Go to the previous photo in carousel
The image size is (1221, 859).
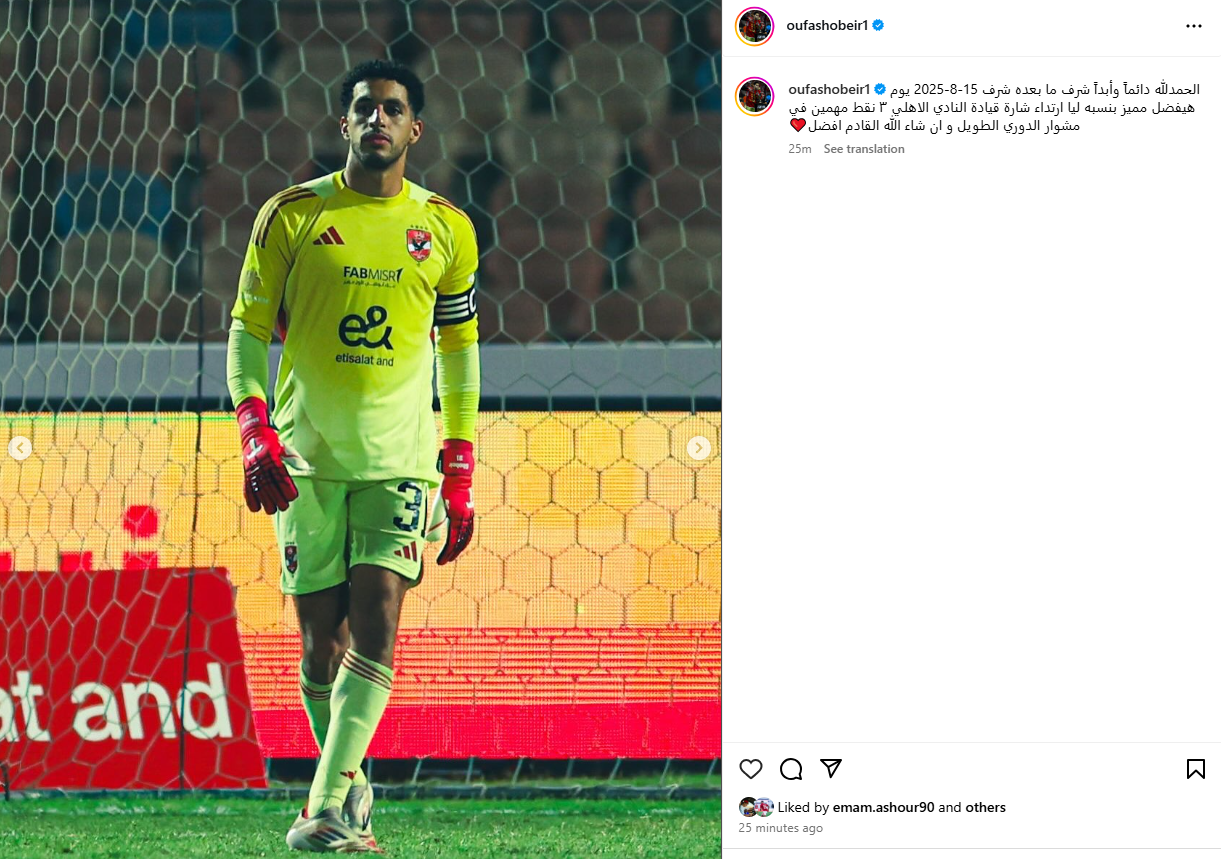tap(20, 448)
